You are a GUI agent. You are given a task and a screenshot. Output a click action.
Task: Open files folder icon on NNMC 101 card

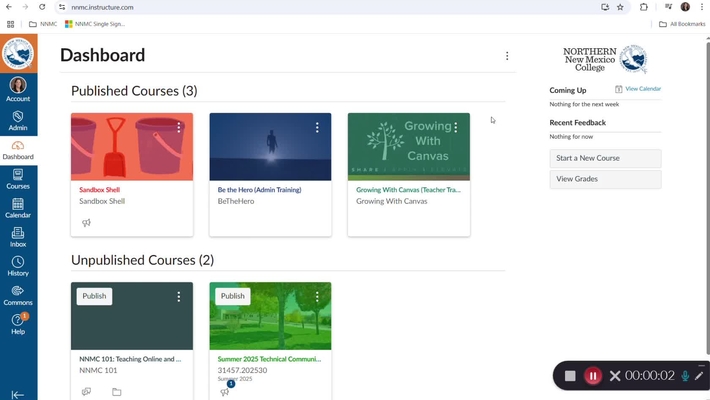[x=116, y=391]
